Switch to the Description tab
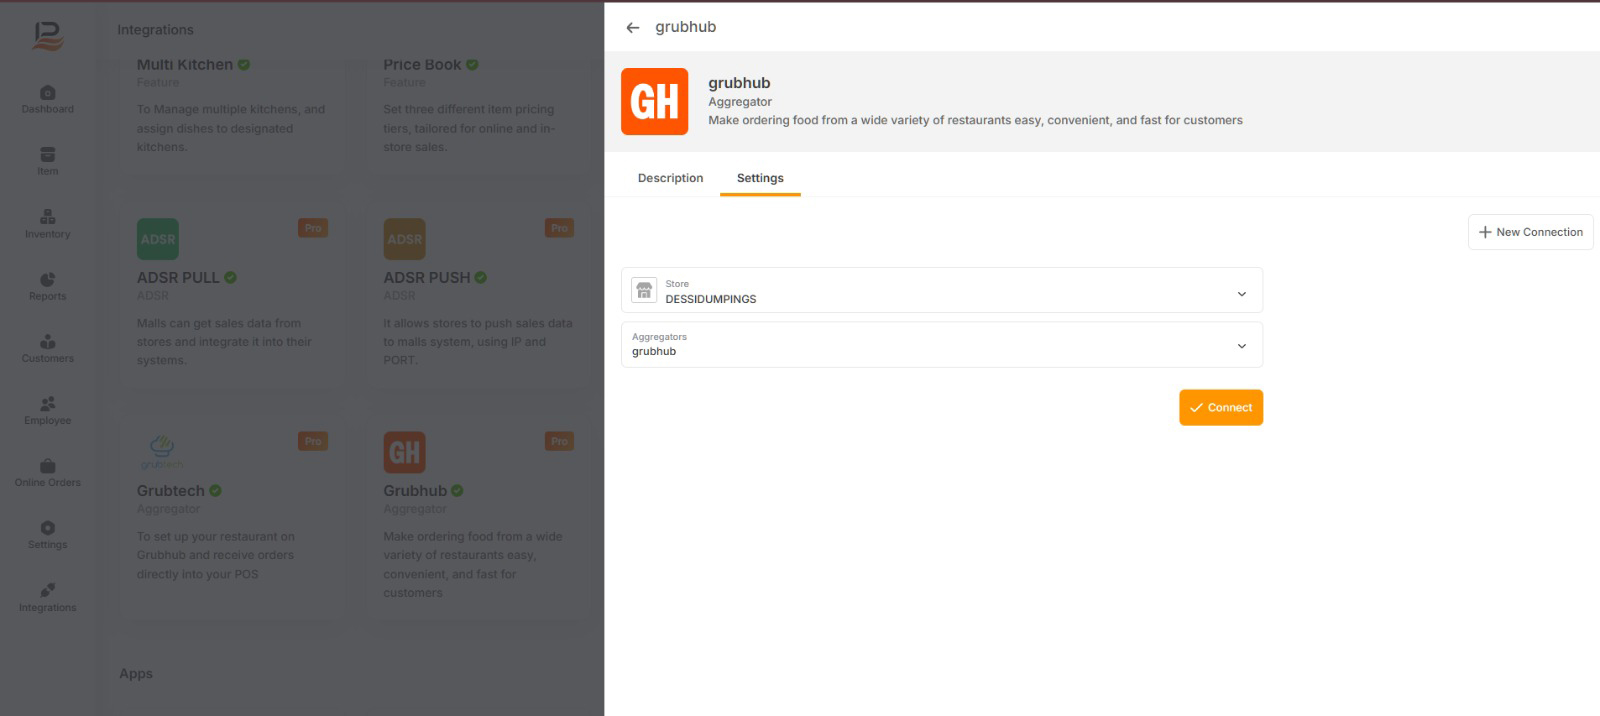The height and width of the screenshot is (716, 1600). click(670, 178)
